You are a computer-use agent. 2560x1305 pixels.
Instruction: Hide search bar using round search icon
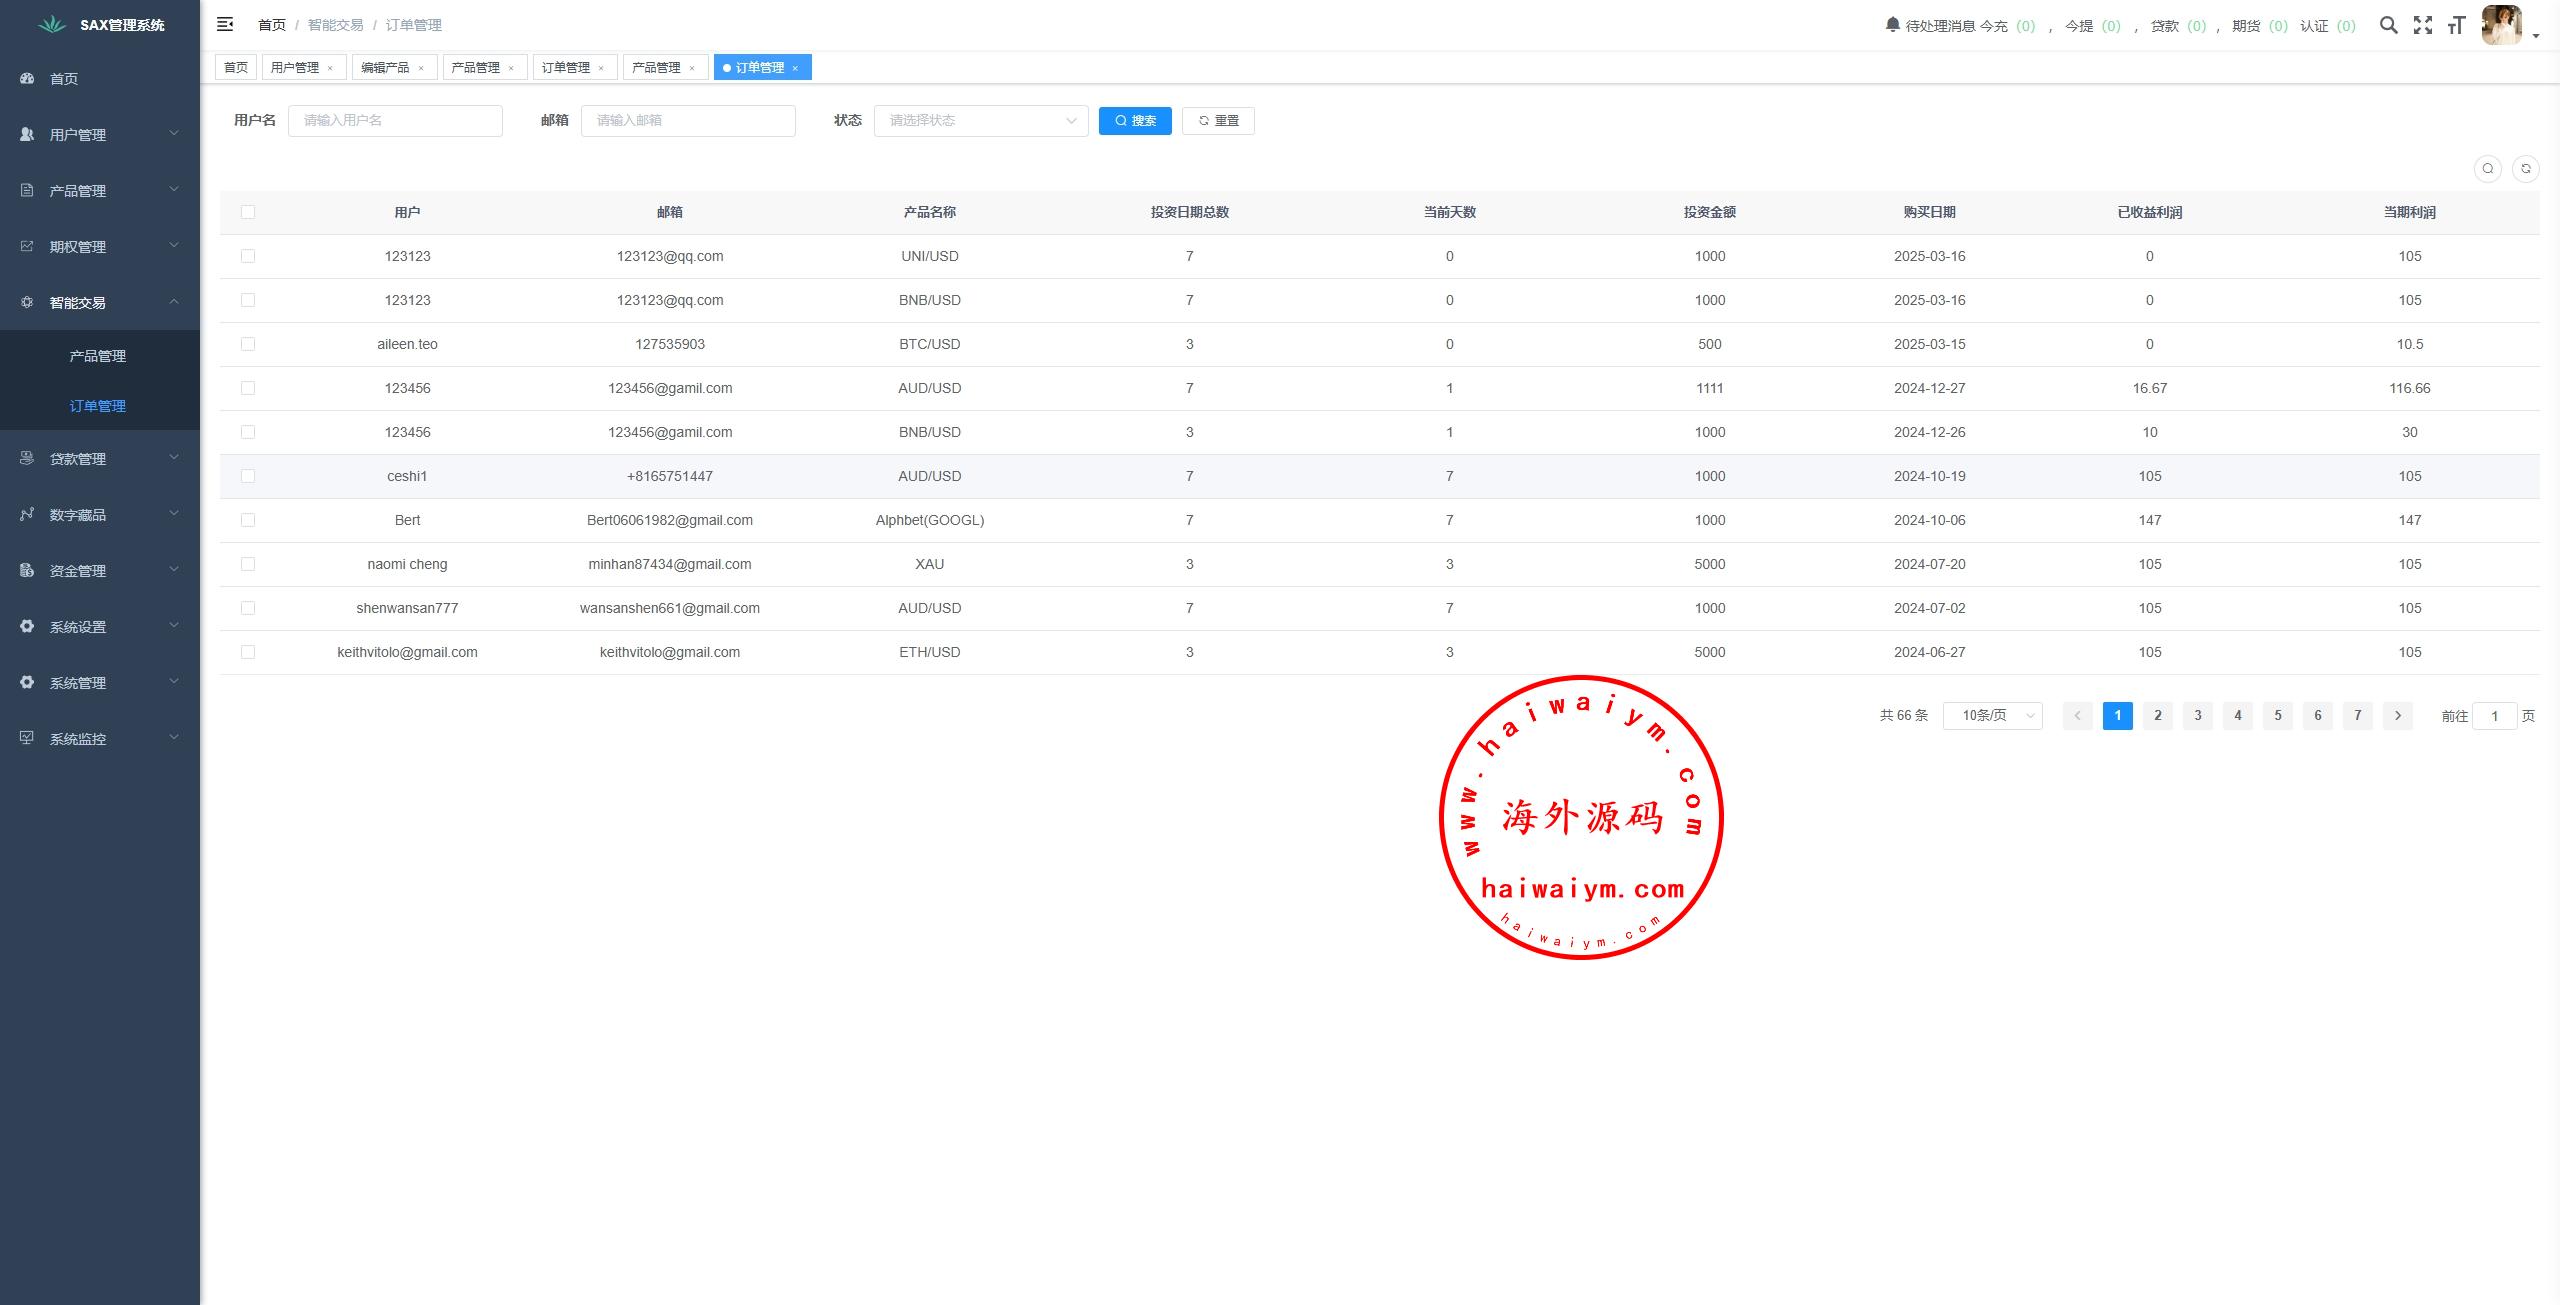pyautogui.click(x=2487, y=169)
